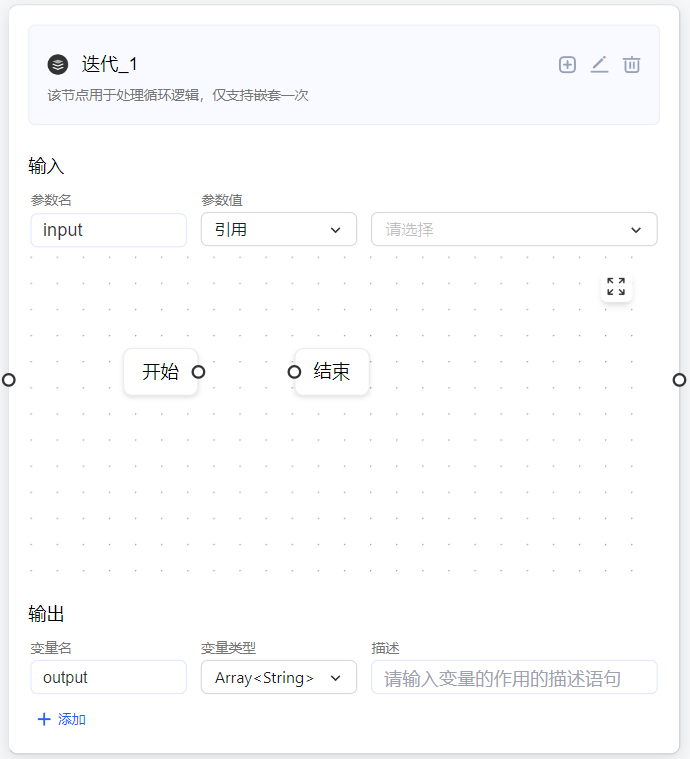Click the 变量名 column label
690x759 pixels.
tap(51, 648)
